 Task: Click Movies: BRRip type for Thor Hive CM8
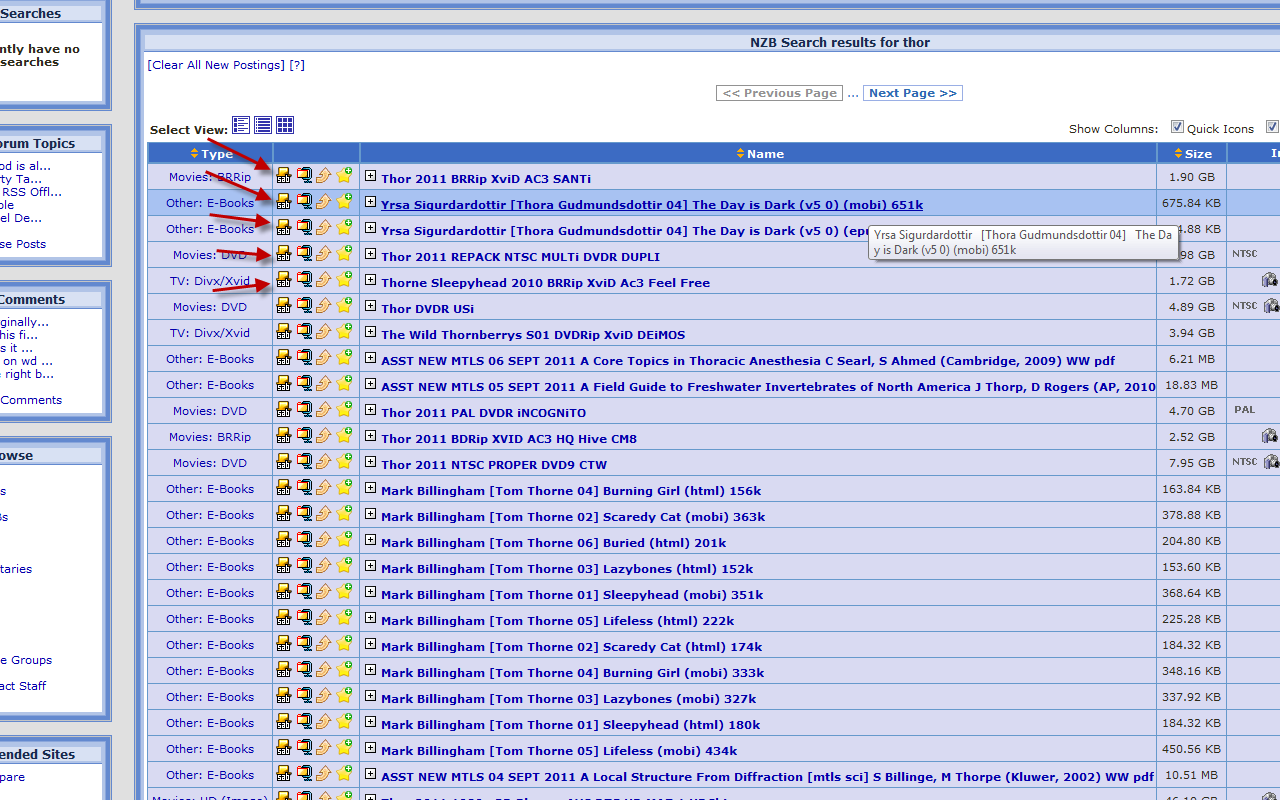tap(210, 437)
